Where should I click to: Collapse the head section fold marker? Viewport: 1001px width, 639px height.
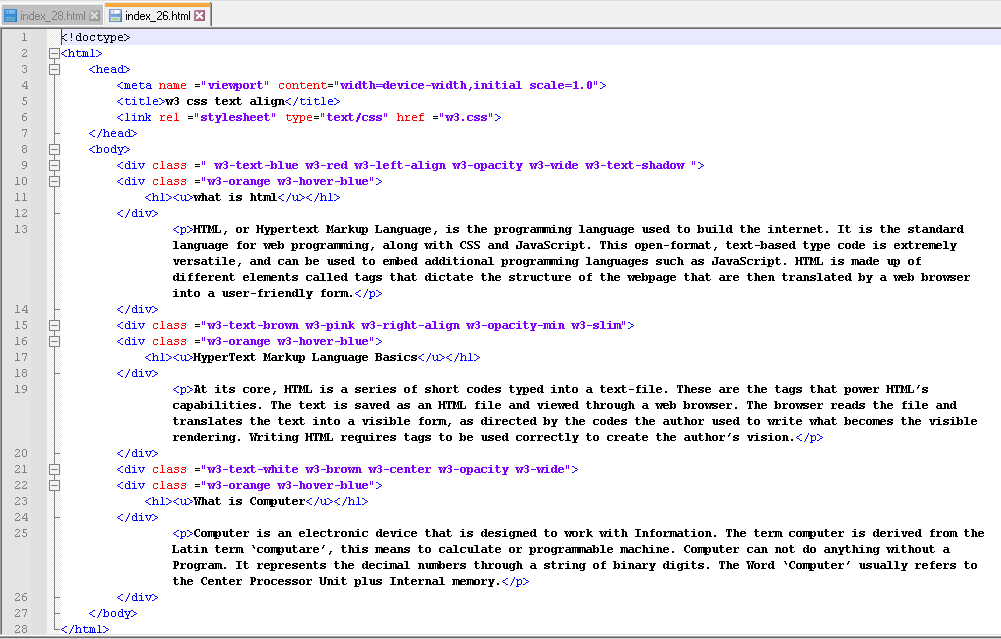point(53,69)
